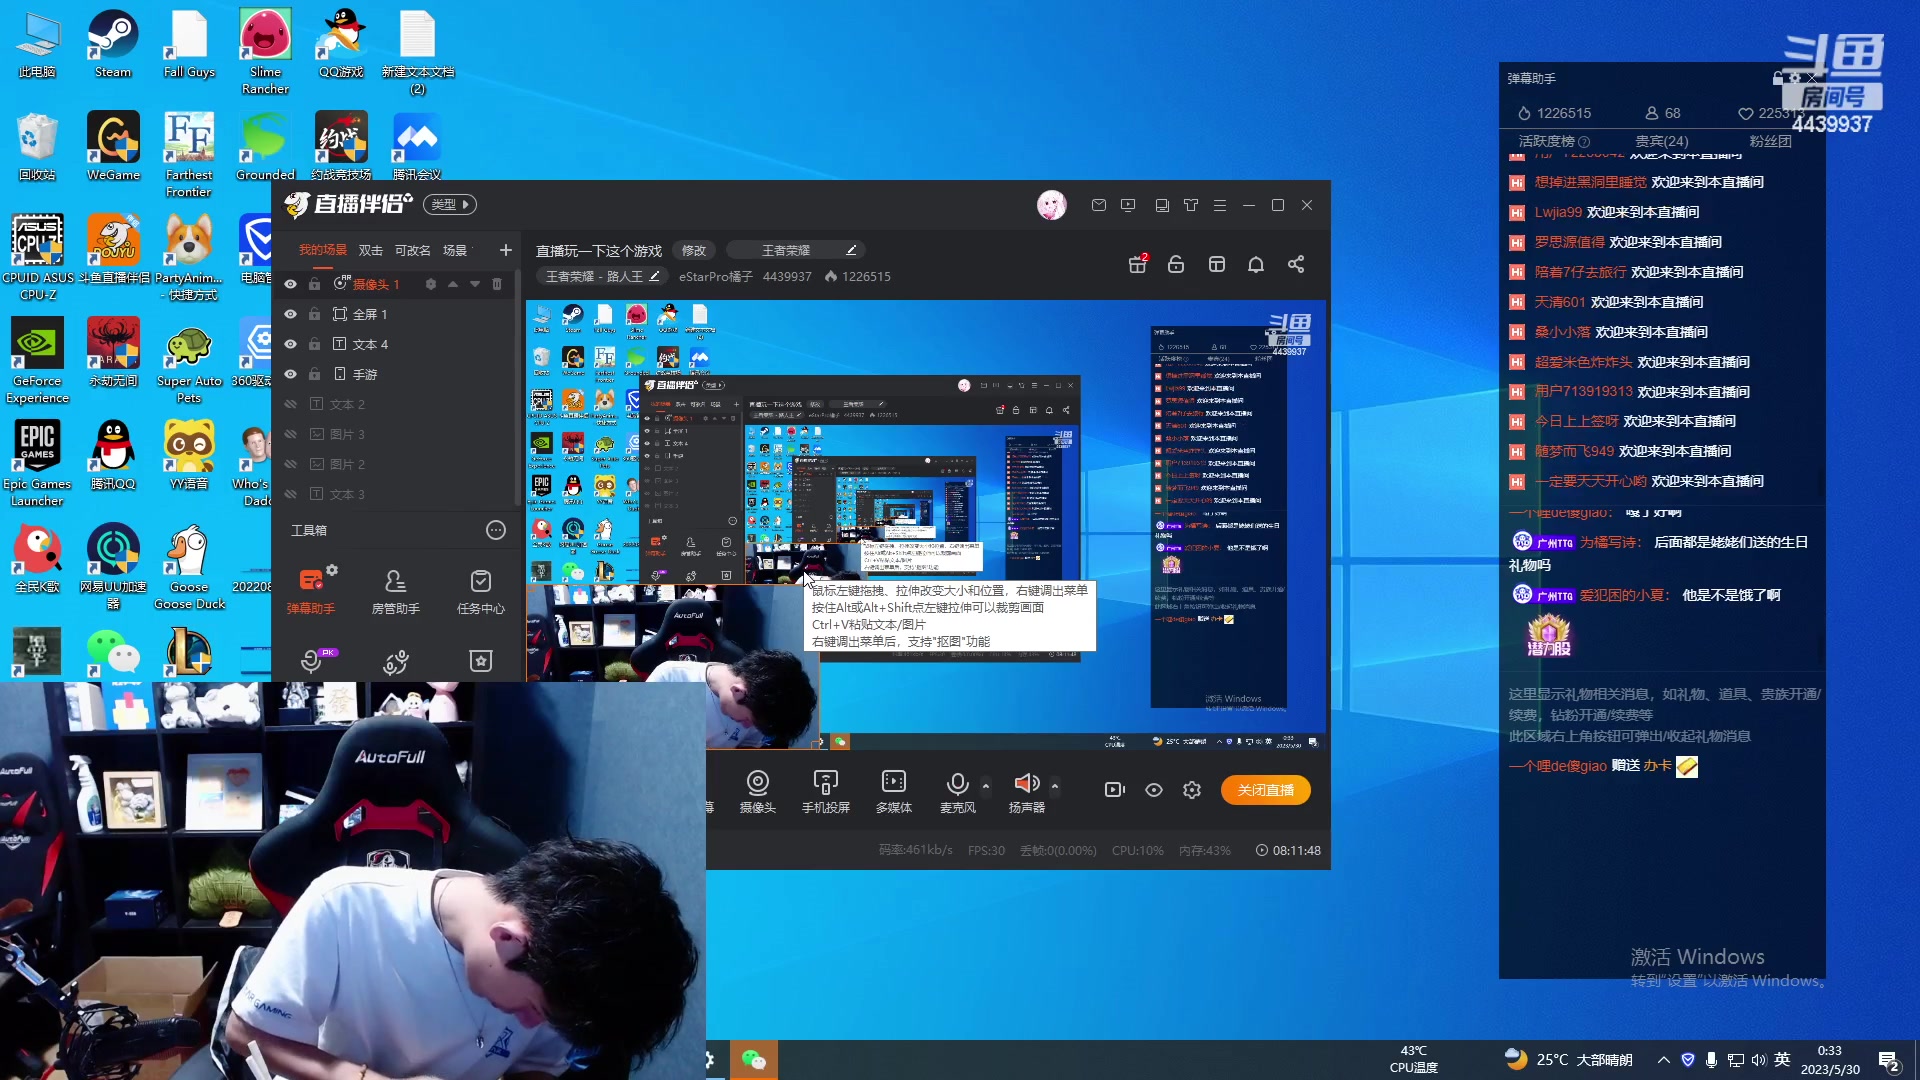Open stream settings gear icon
The image size is (1920, 1080).
(1192, 790)
